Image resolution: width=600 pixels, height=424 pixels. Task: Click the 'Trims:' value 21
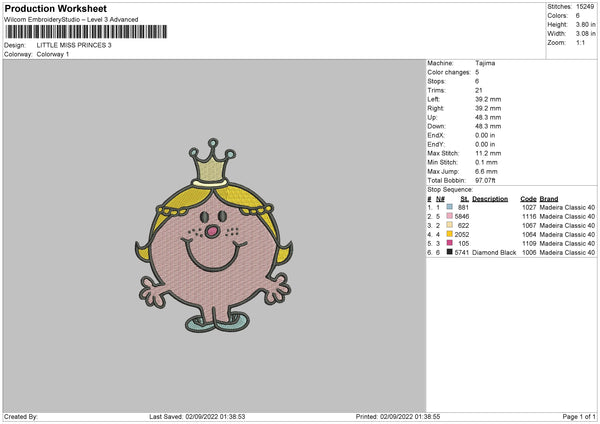(x=478, y=90)
